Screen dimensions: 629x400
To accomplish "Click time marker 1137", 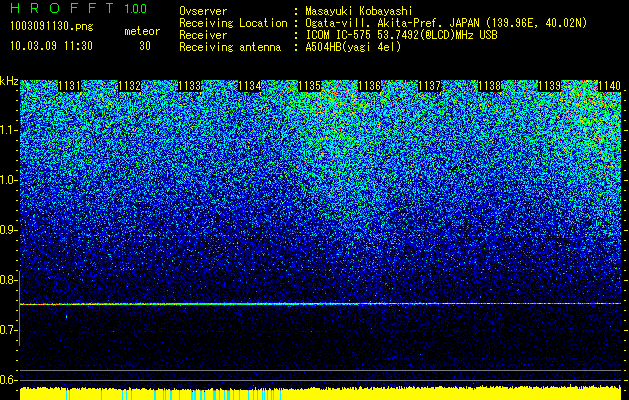I will pos(430,86).
